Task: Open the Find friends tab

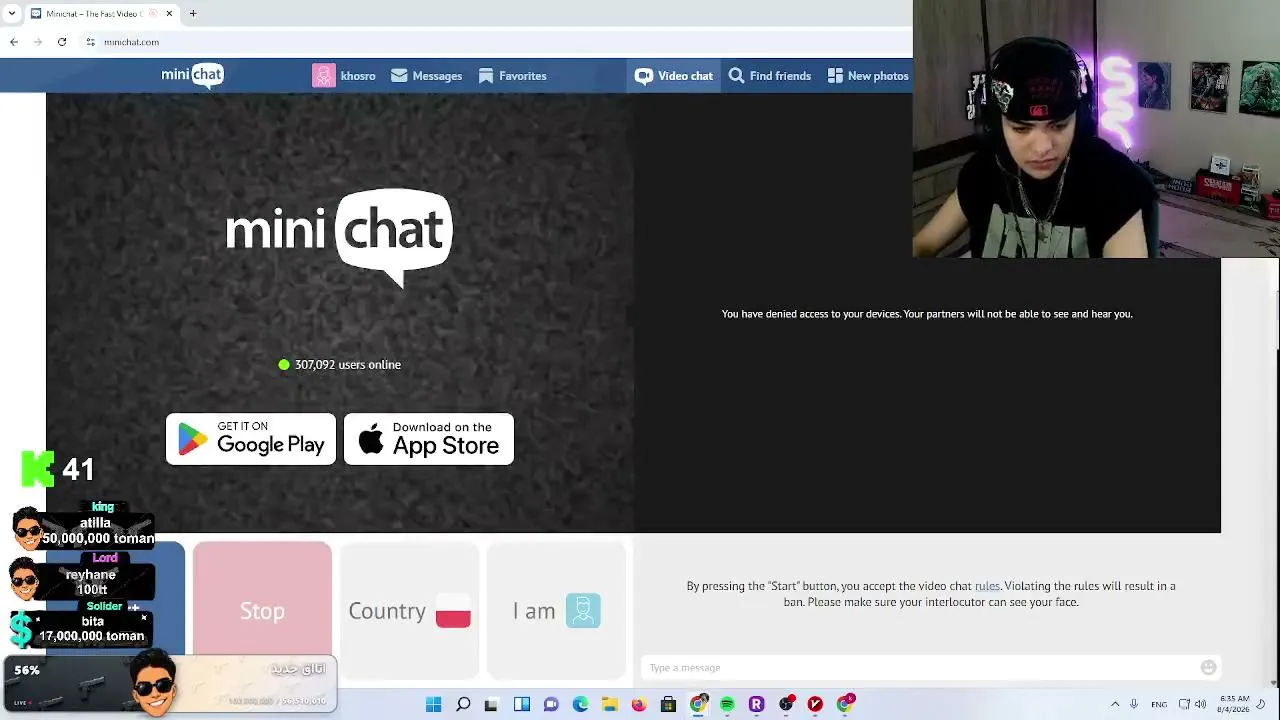Action: 769,76
